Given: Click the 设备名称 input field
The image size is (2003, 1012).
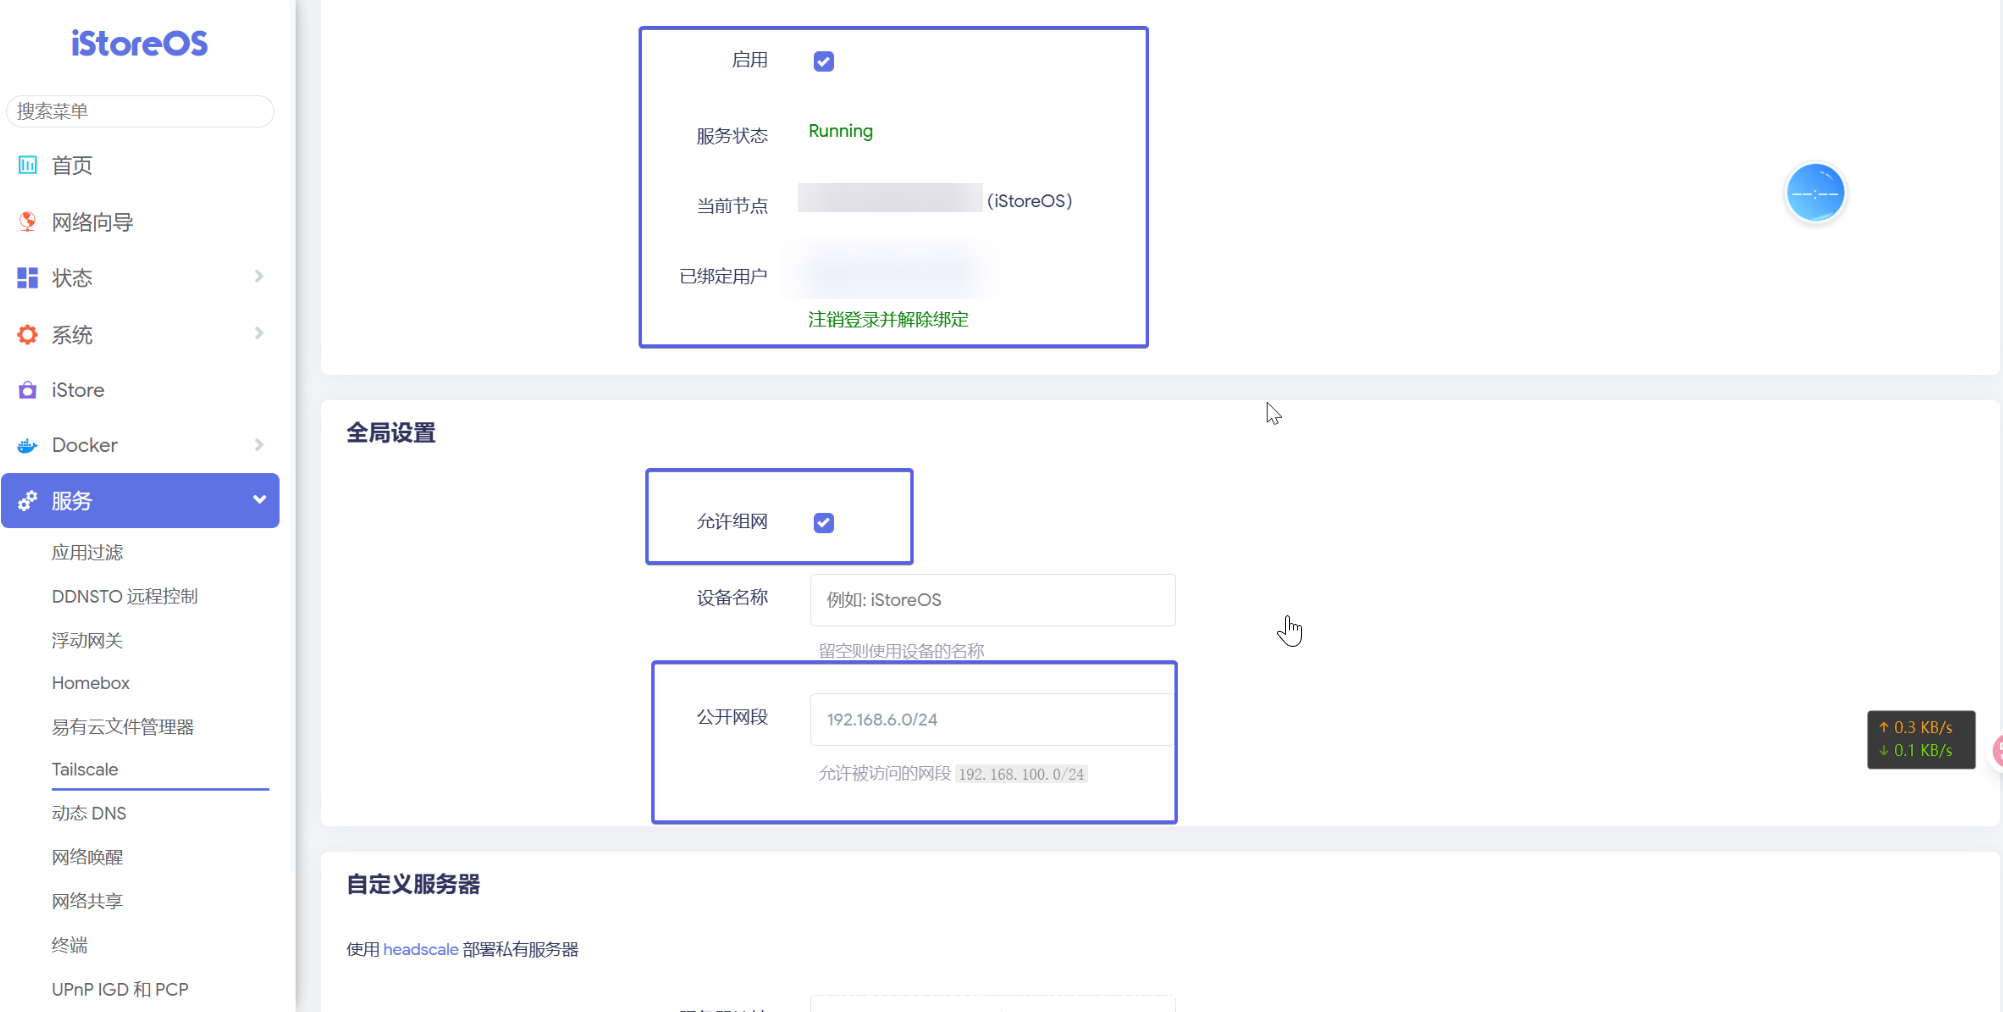Looking at the screenshot, I should 993,600.
